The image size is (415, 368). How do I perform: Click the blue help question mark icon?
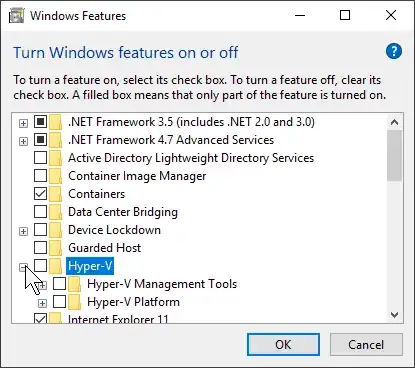click(394, 51)
